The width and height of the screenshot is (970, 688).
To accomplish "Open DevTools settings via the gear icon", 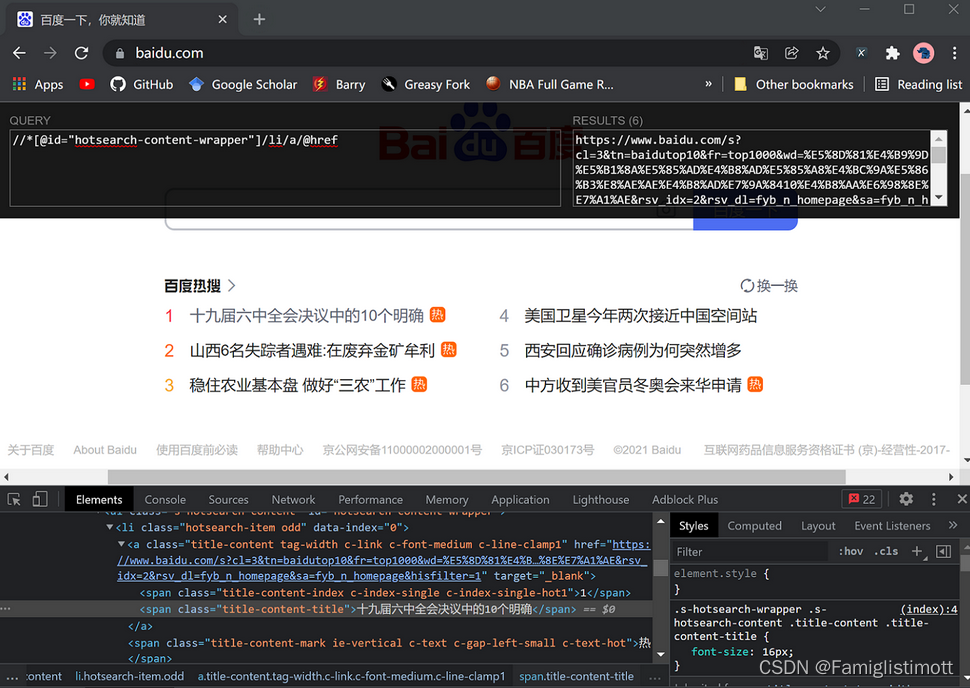I will click(x=906, y=498).
